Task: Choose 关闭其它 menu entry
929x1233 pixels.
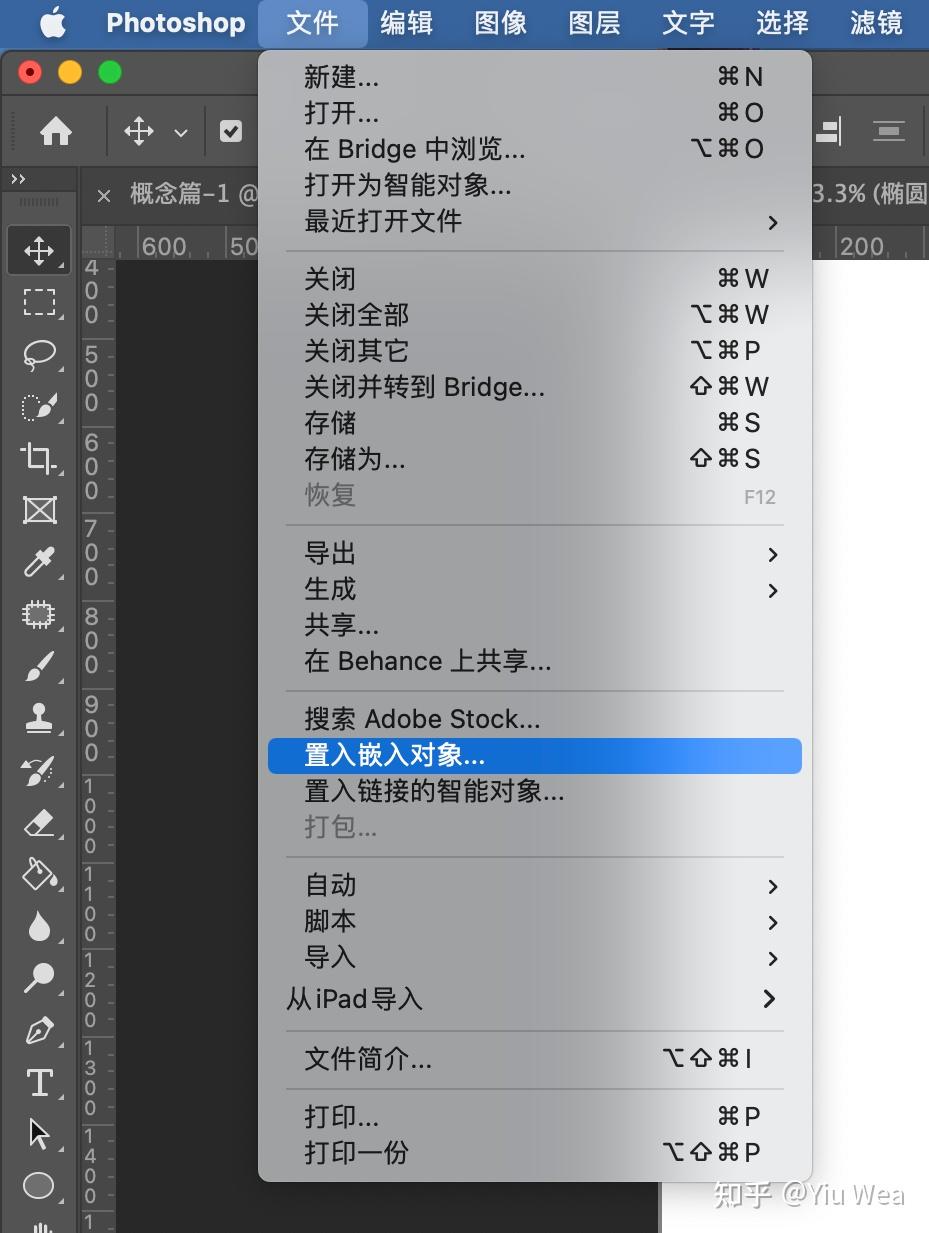Action: click(x=535, y=351)
